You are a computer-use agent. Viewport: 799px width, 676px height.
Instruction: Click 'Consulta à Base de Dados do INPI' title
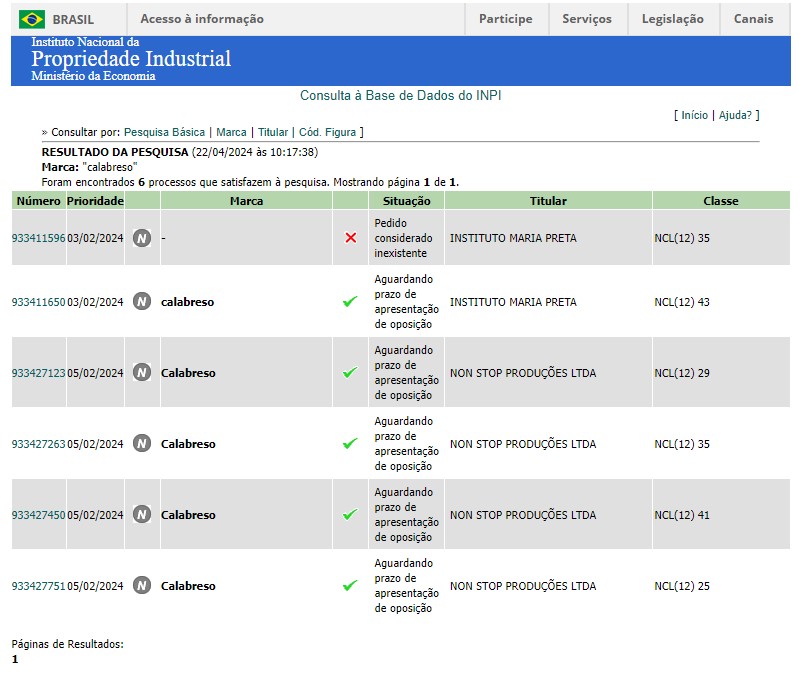(x=401, y=95)
